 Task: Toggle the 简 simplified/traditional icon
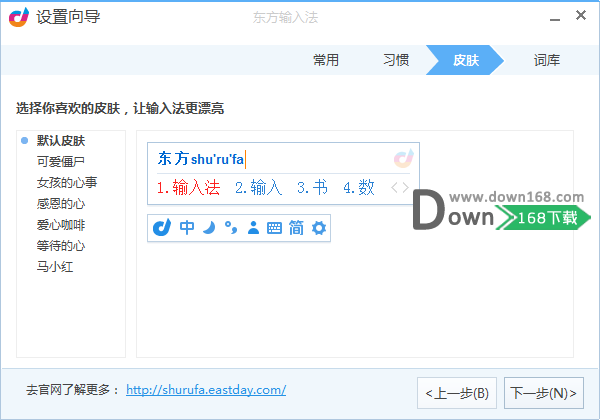coord(296,228)
